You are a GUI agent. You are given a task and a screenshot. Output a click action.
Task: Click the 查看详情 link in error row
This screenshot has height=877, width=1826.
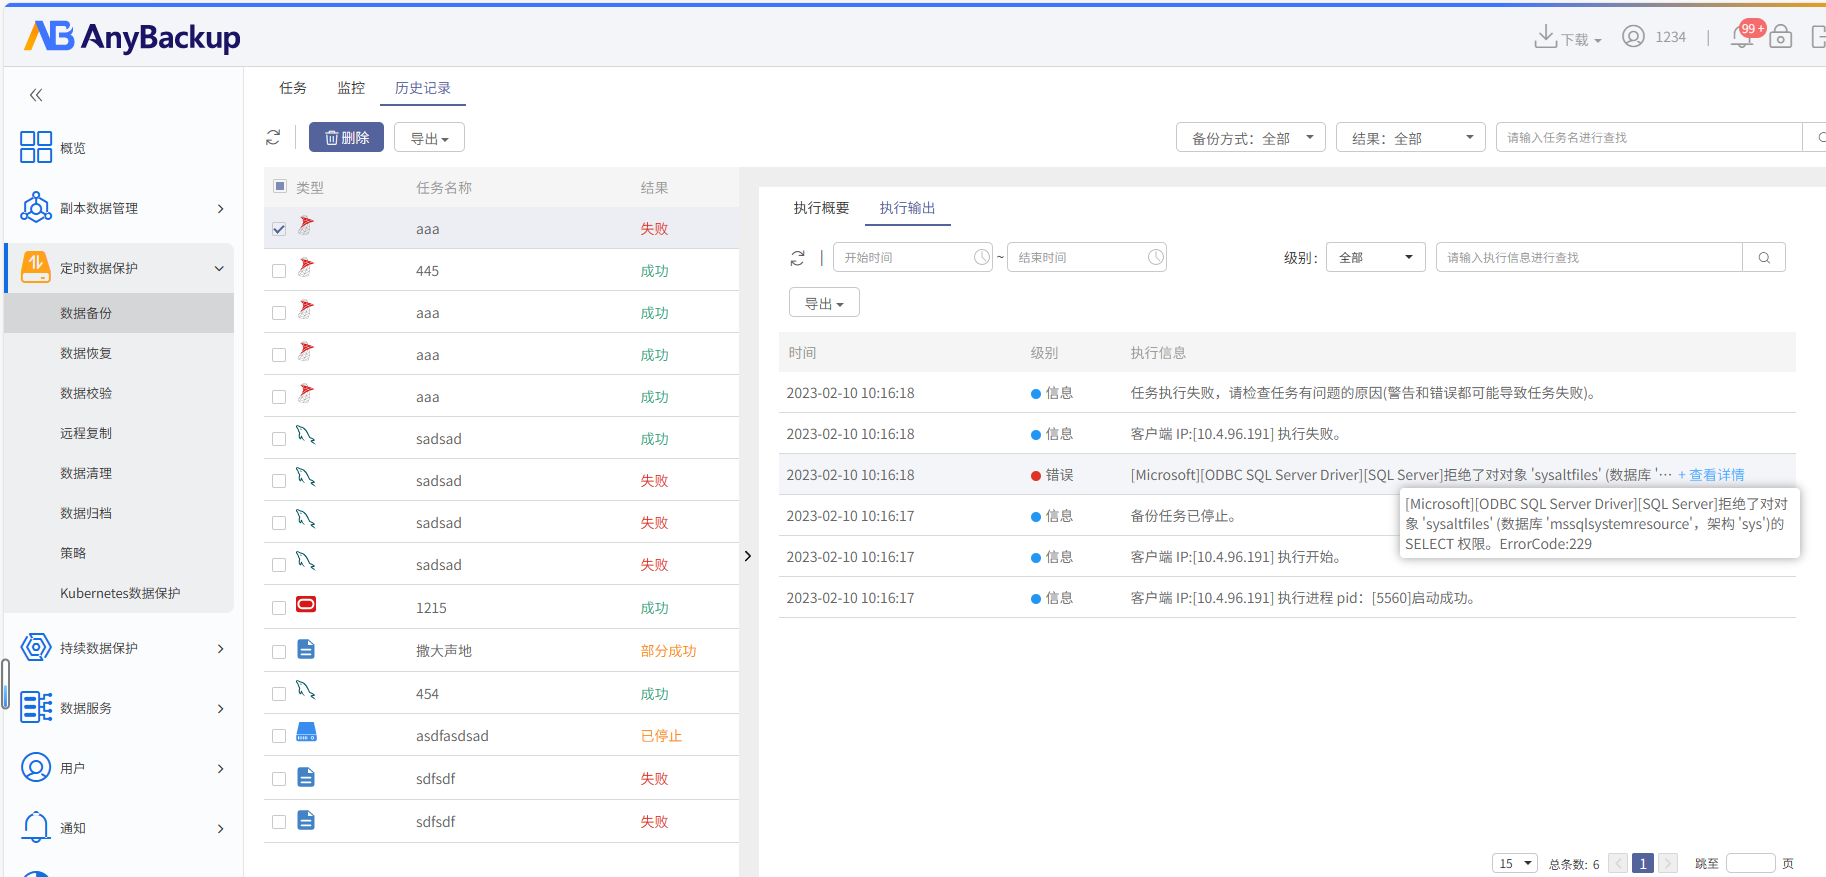1711,475
